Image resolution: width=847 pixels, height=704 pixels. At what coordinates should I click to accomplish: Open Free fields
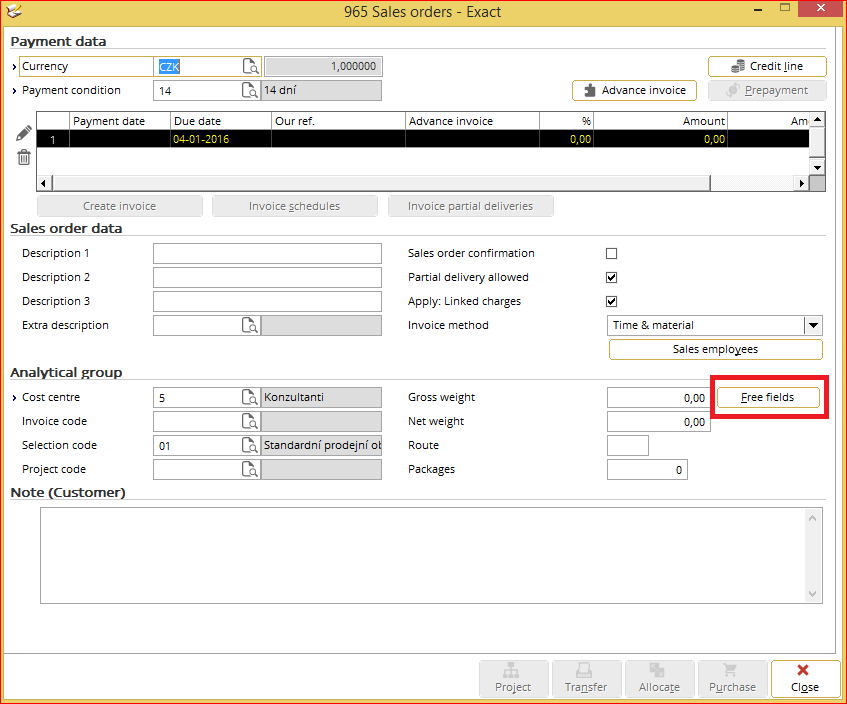[x=768, y=398]
